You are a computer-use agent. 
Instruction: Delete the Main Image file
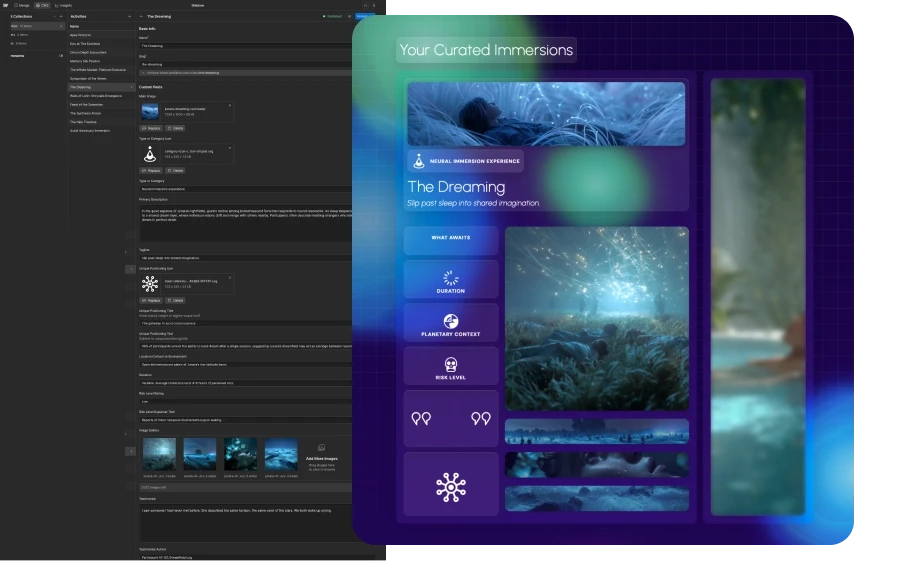(175, 128)
